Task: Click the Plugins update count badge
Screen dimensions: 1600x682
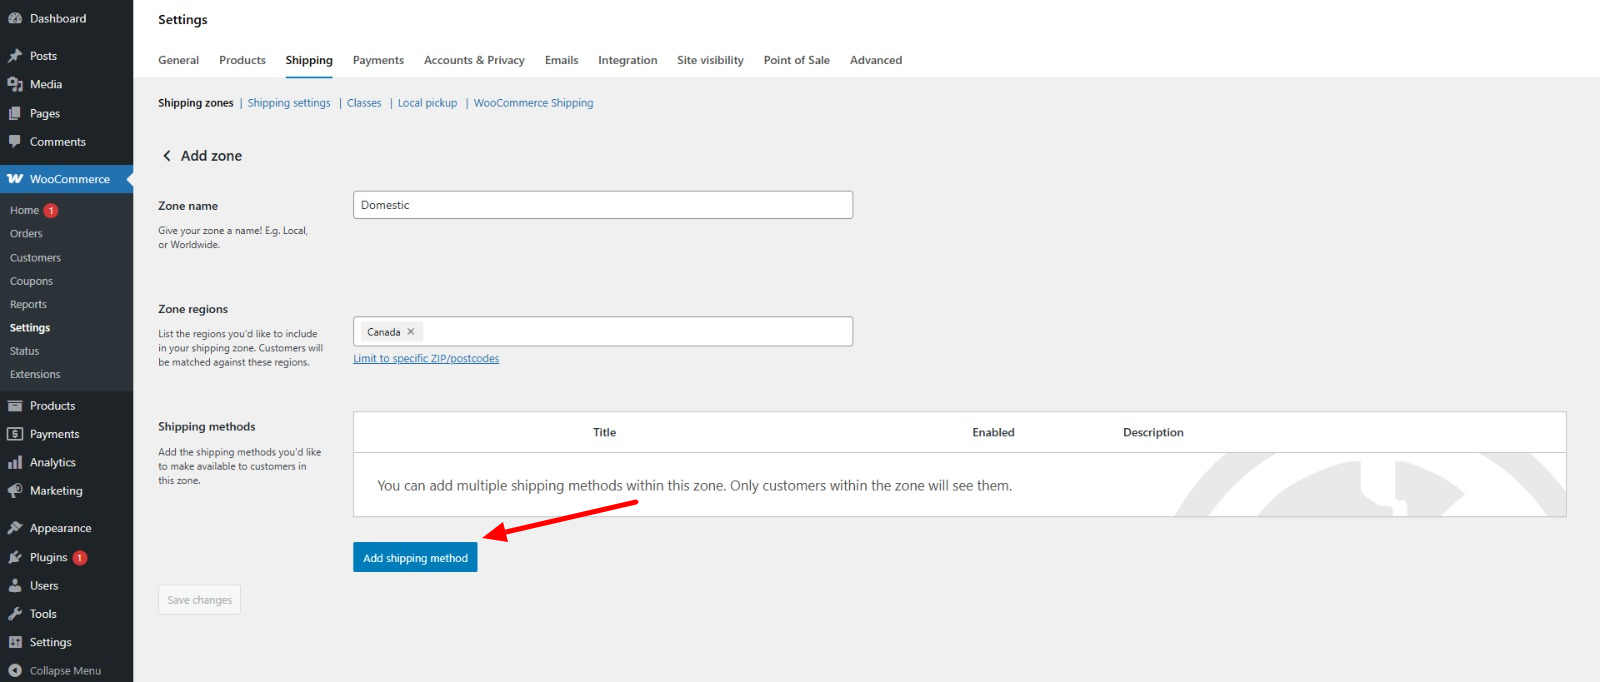Action: tap(80, 558)
